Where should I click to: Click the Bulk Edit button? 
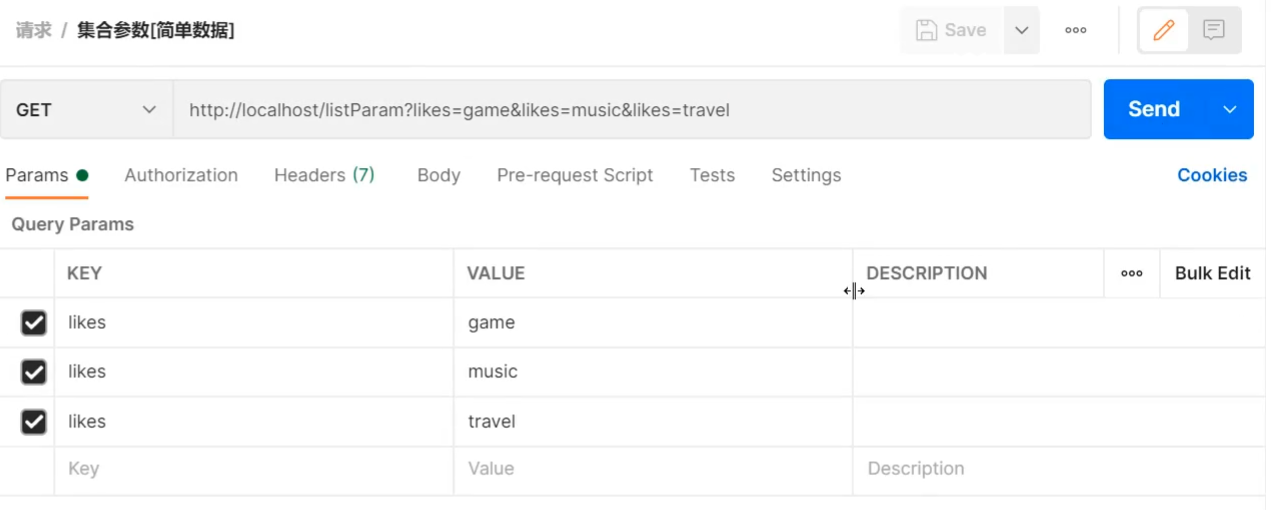point(1212,273)
